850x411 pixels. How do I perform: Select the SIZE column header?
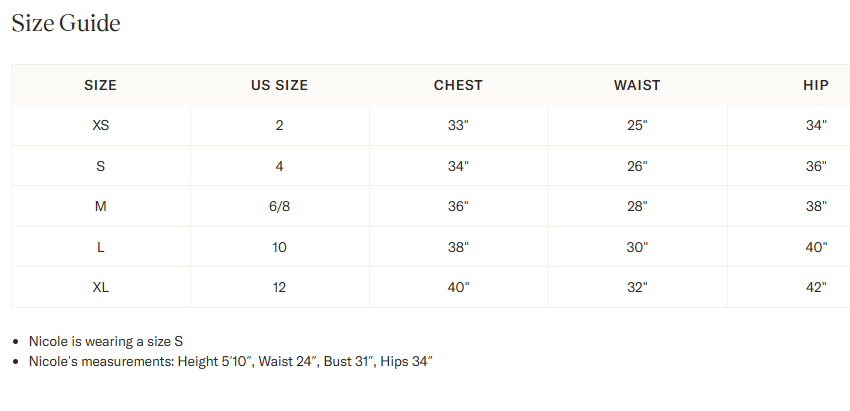100,85
